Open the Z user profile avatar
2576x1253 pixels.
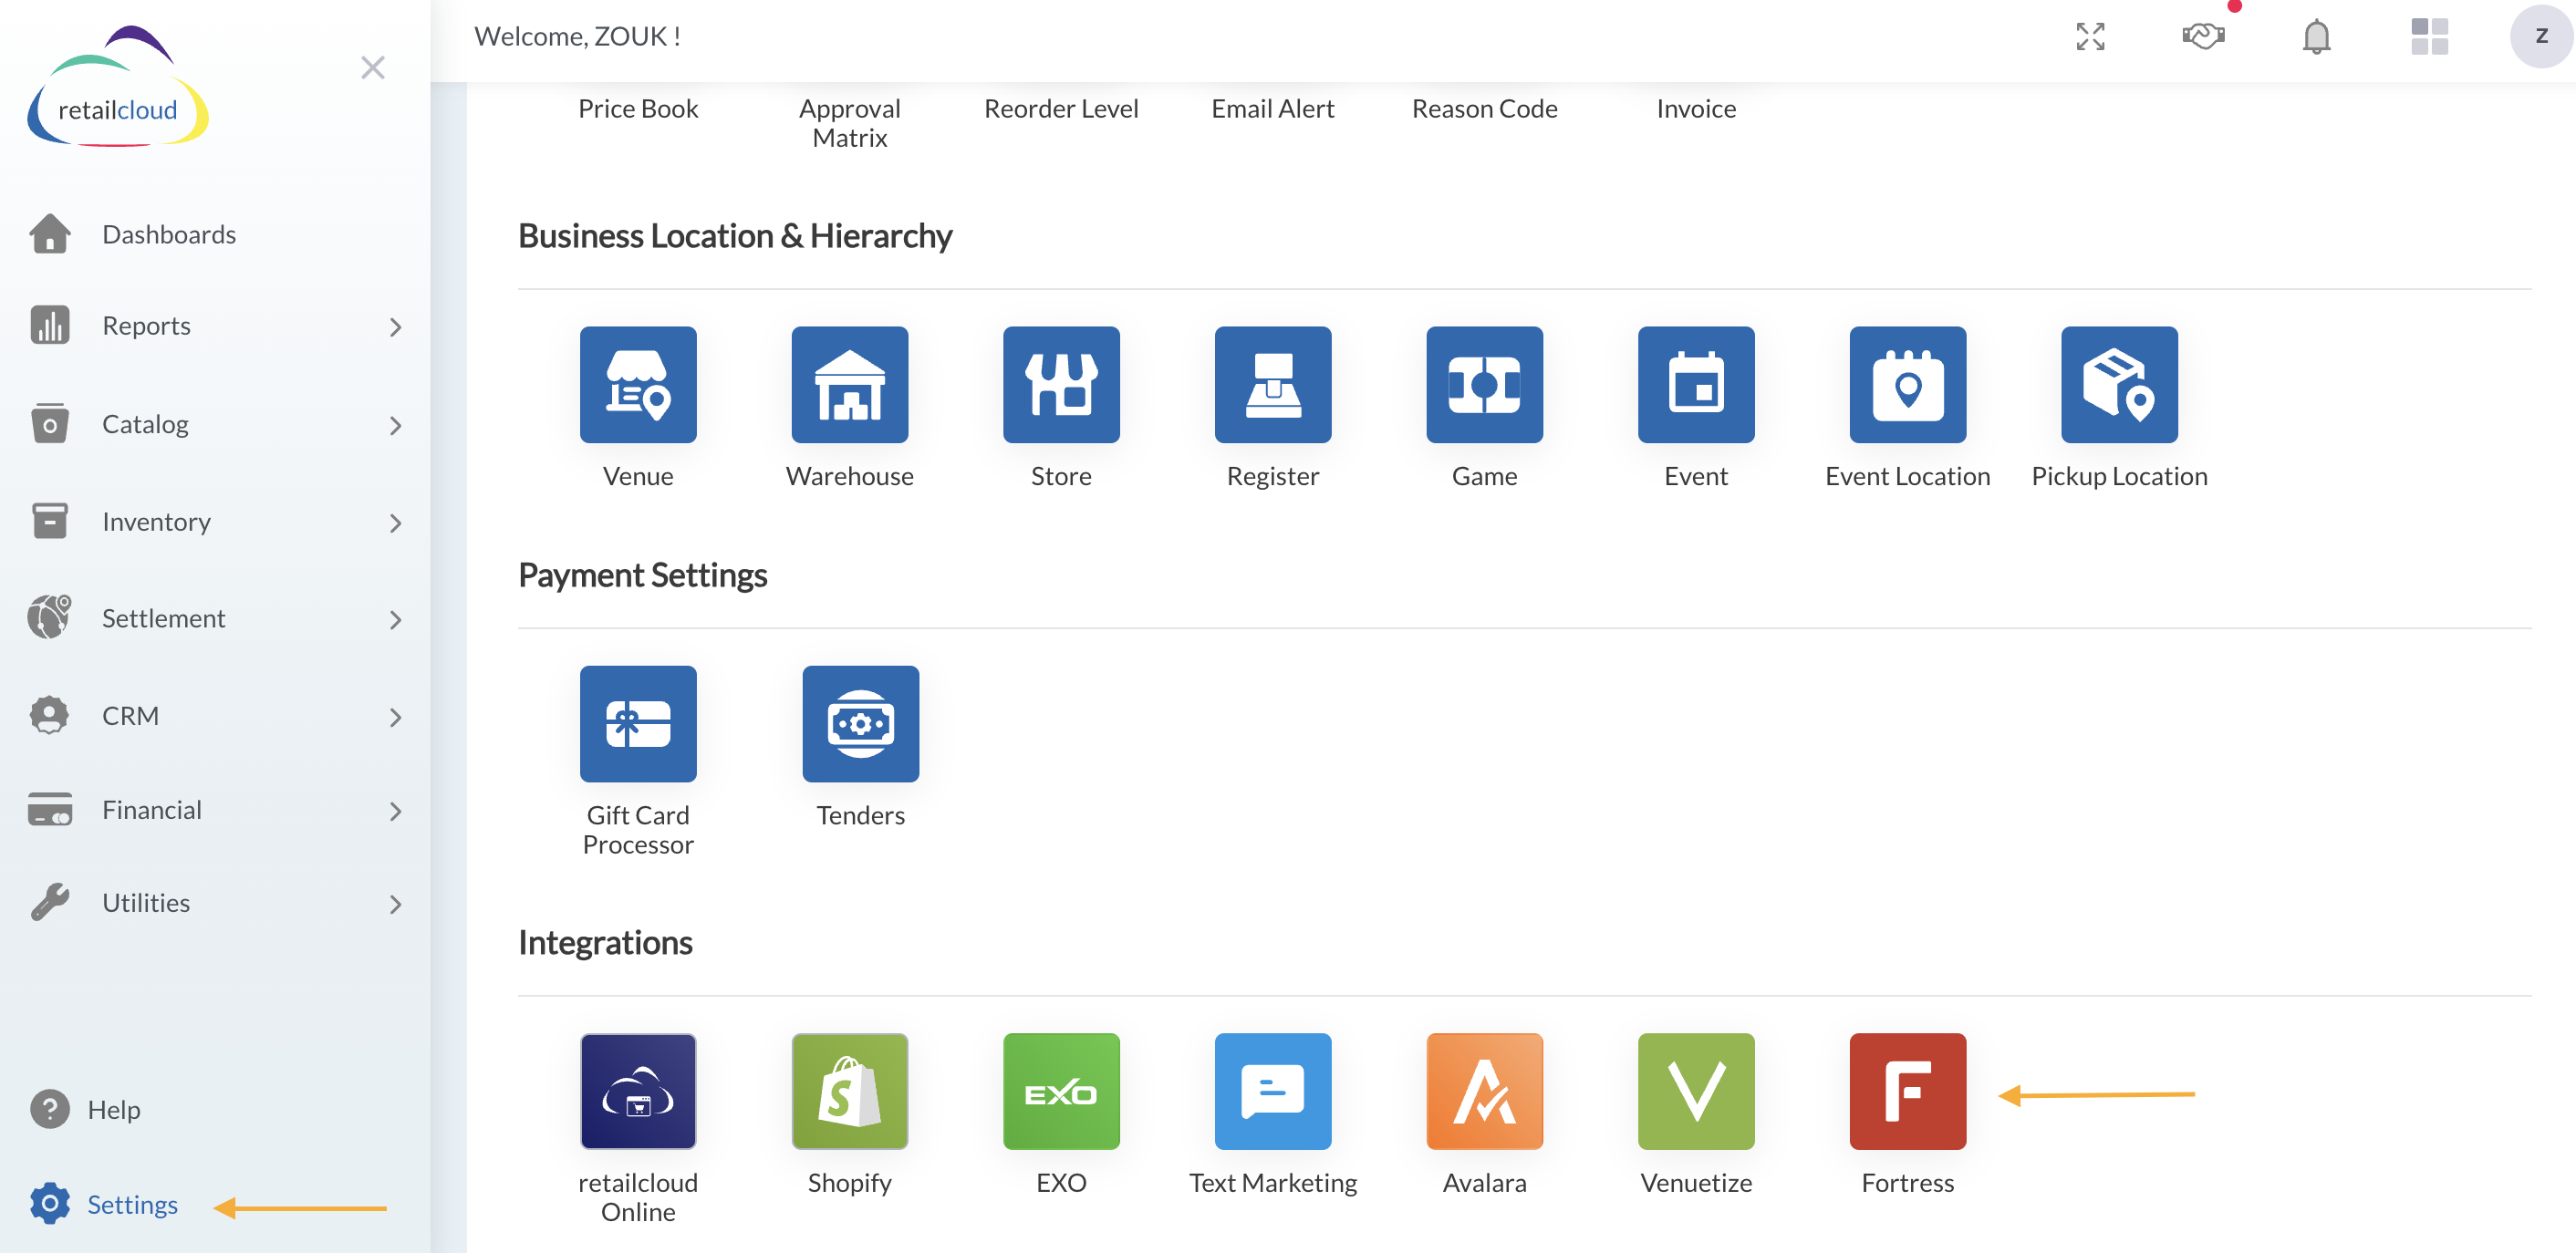point(2541,36)
